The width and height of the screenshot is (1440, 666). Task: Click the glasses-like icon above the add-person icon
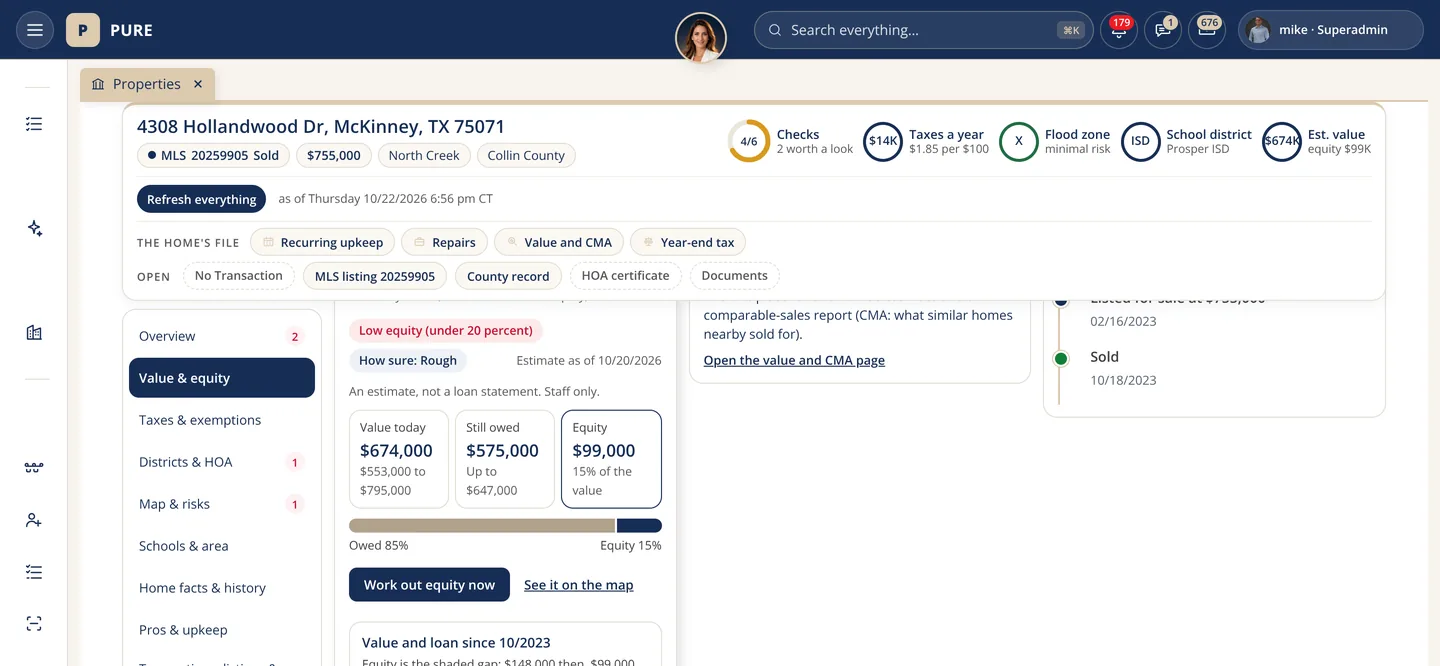click(x=35, y=468)
